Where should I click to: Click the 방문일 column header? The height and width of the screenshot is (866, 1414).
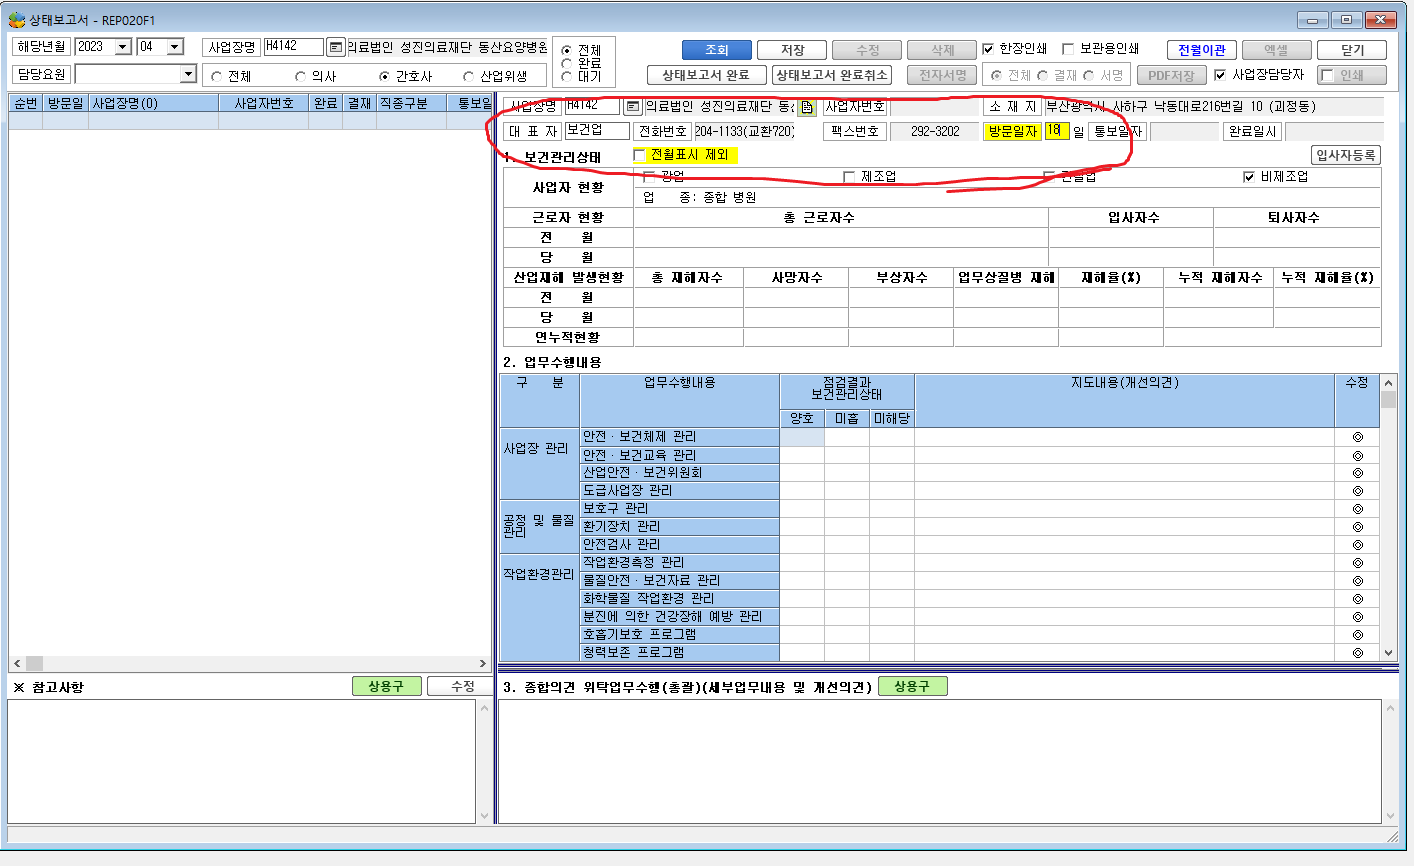[x=66, y=103]
